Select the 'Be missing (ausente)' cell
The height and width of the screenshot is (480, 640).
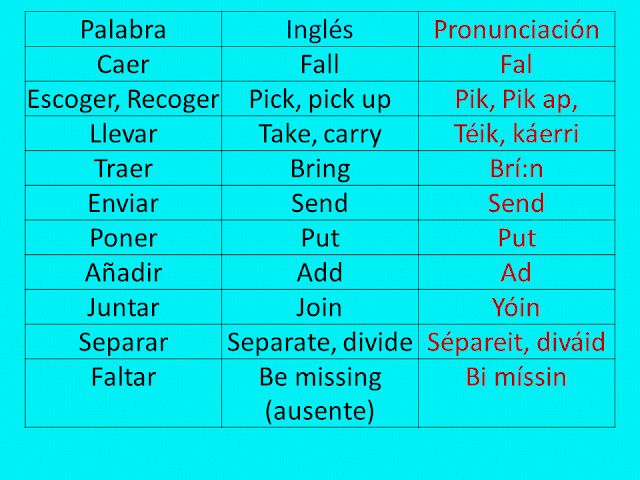pos(319,393)
